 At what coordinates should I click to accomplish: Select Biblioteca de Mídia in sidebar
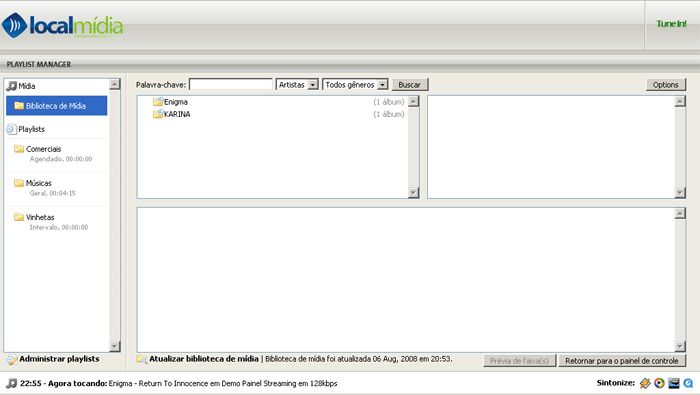click(x=57, y=106)
